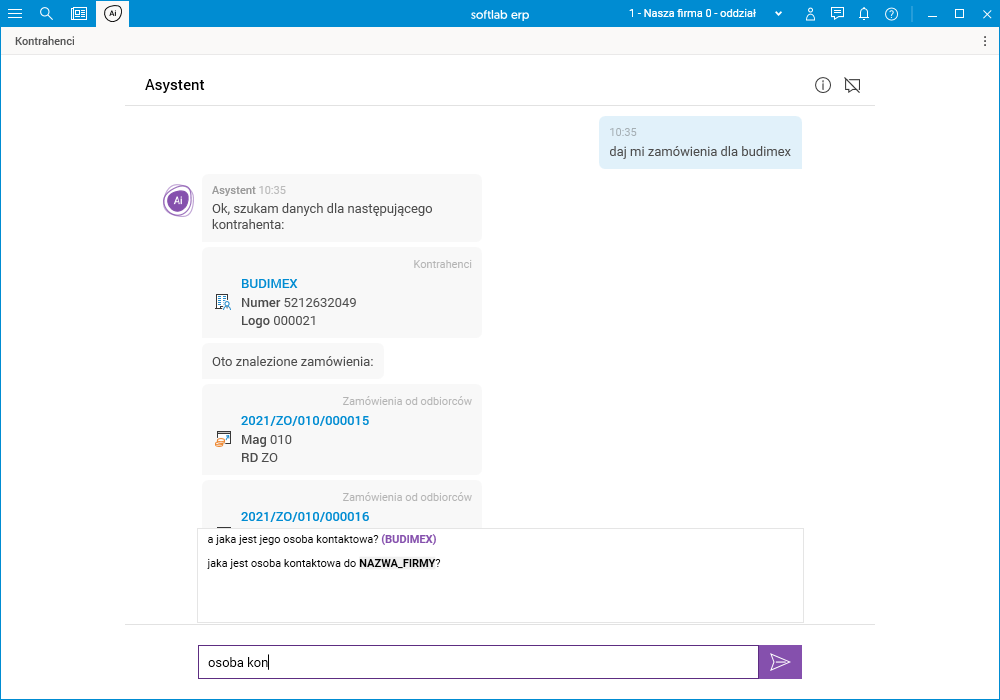The width and height of the screenshot is (1000, 700).
Task: Show notifications bell
Action: 864,14
